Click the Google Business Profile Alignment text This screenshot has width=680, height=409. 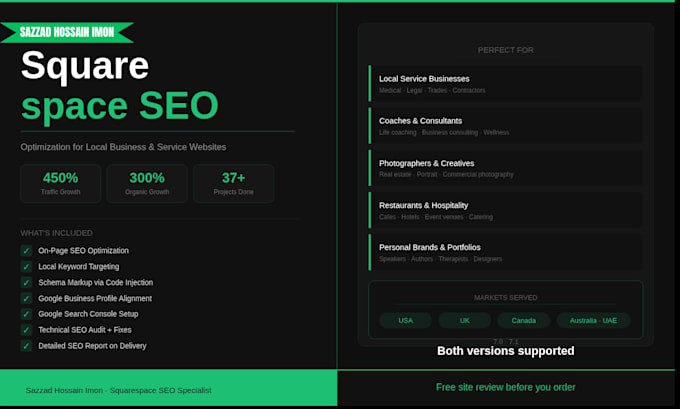95,298
